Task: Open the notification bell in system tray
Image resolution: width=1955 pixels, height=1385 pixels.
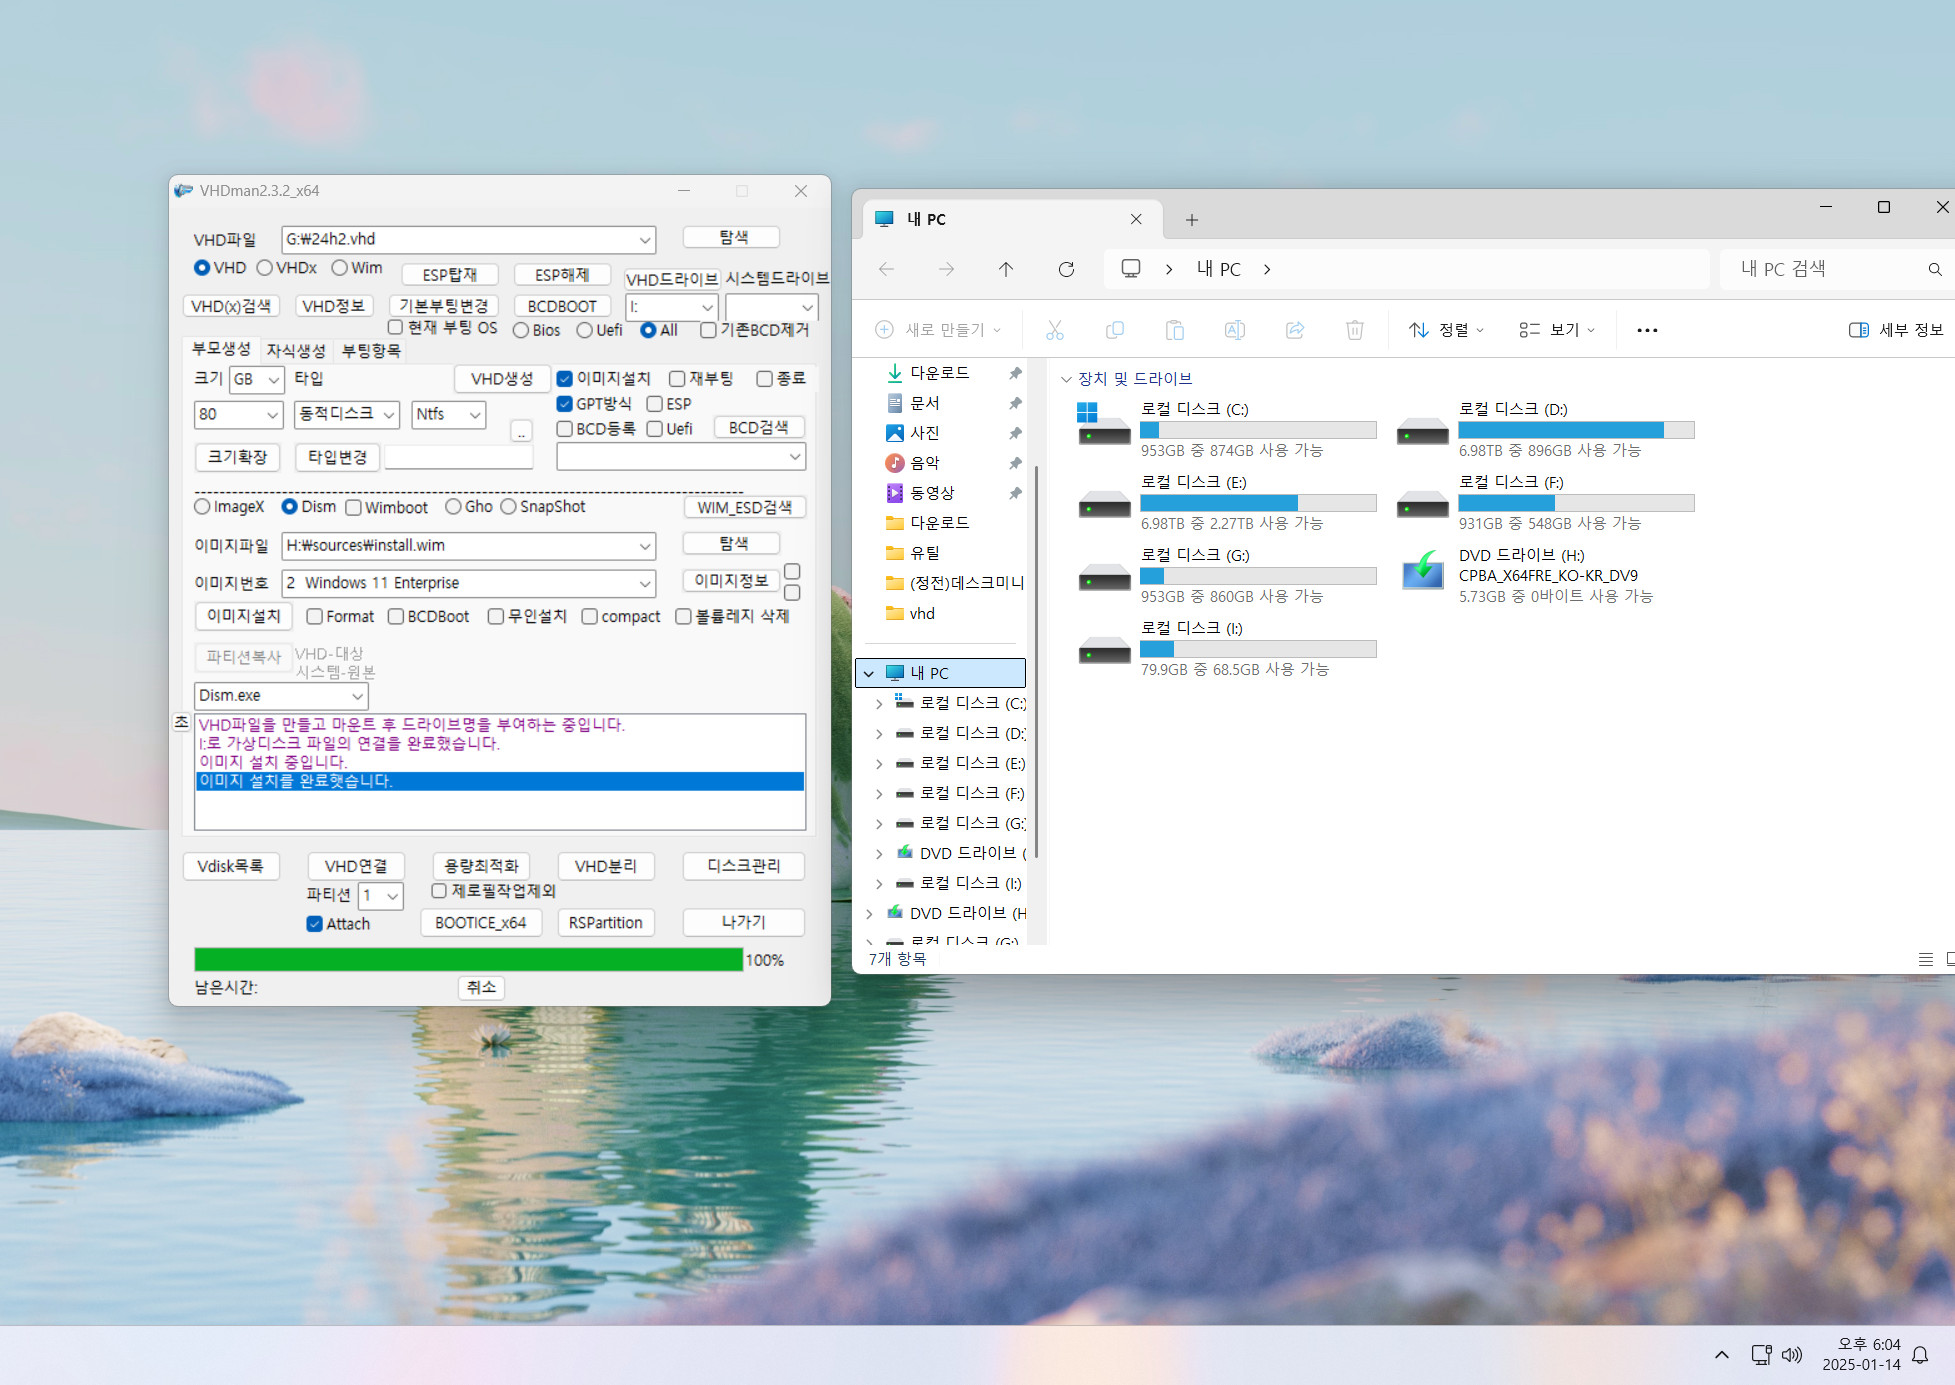Action: tap(1920, 1355)
